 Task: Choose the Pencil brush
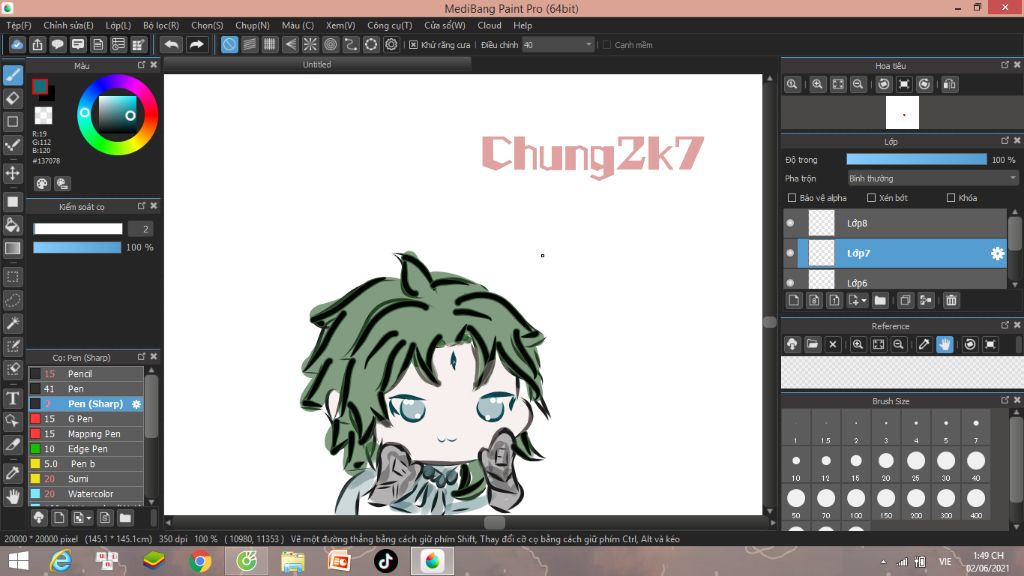coord(86,374)
